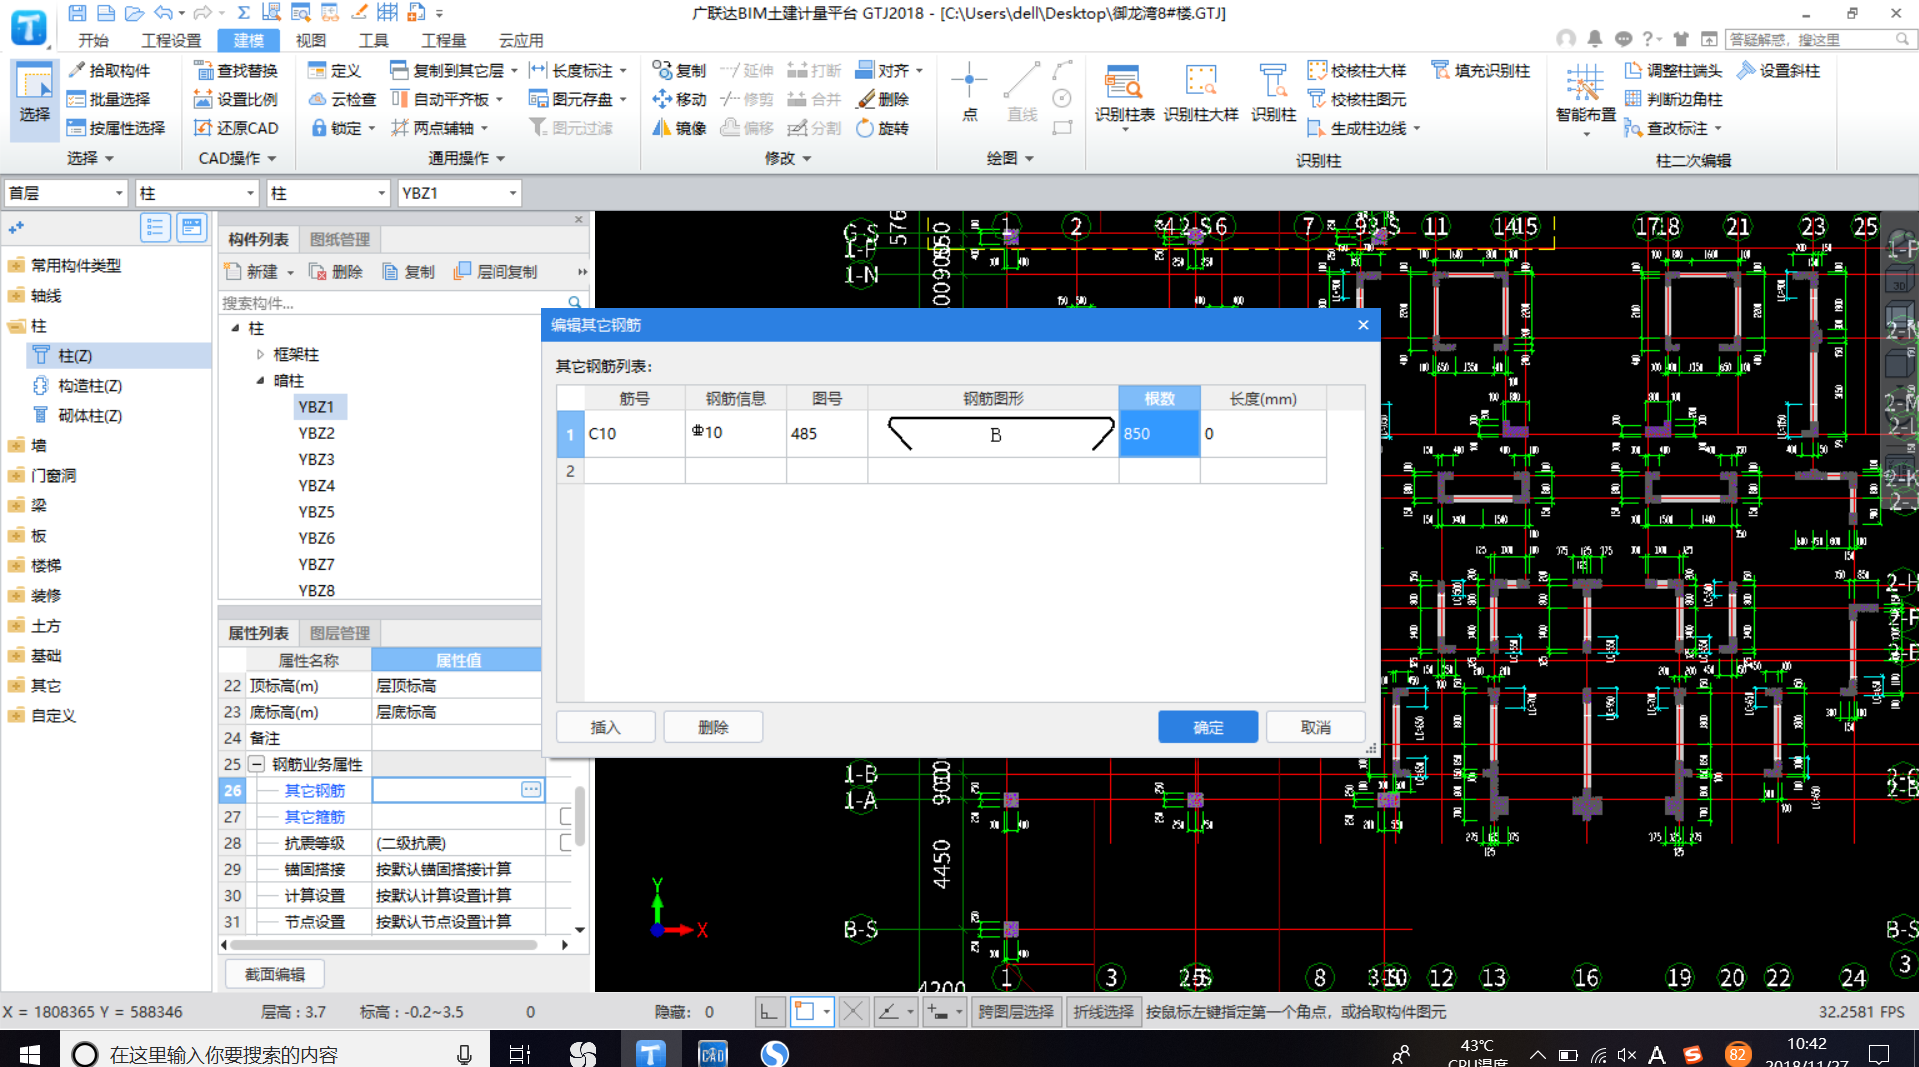The image size is (1919, 1067).
Task: Toggle checkbox in 抗震等级 row
Action: click(x=566, y=843)
